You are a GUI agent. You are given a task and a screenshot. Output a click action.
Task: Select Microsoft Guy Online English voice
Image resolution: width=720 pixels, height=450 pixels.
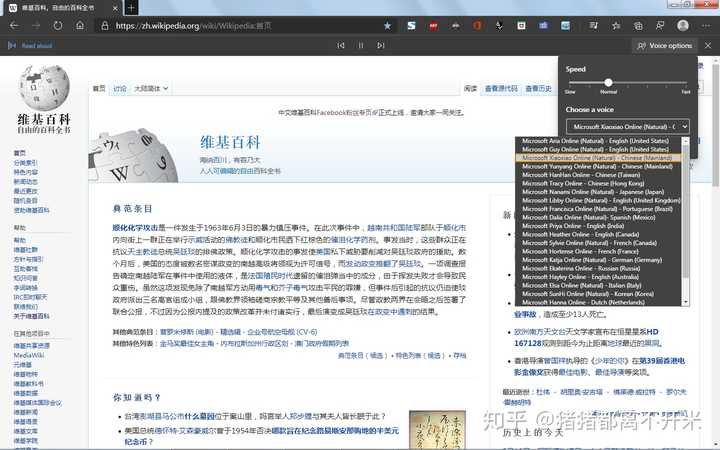598,149
